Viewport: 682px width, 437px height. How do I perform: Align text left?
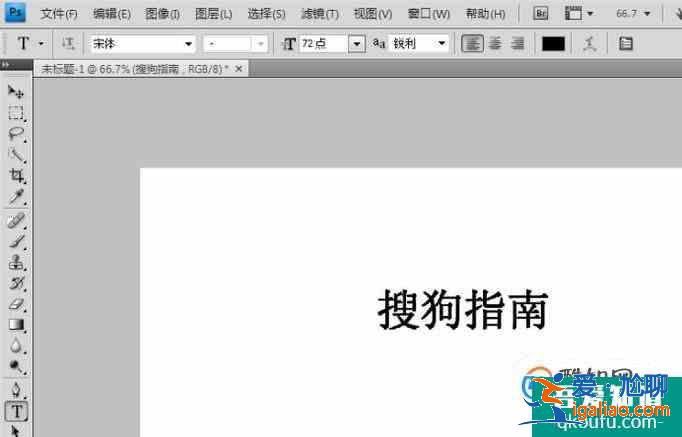coord(472,43)
